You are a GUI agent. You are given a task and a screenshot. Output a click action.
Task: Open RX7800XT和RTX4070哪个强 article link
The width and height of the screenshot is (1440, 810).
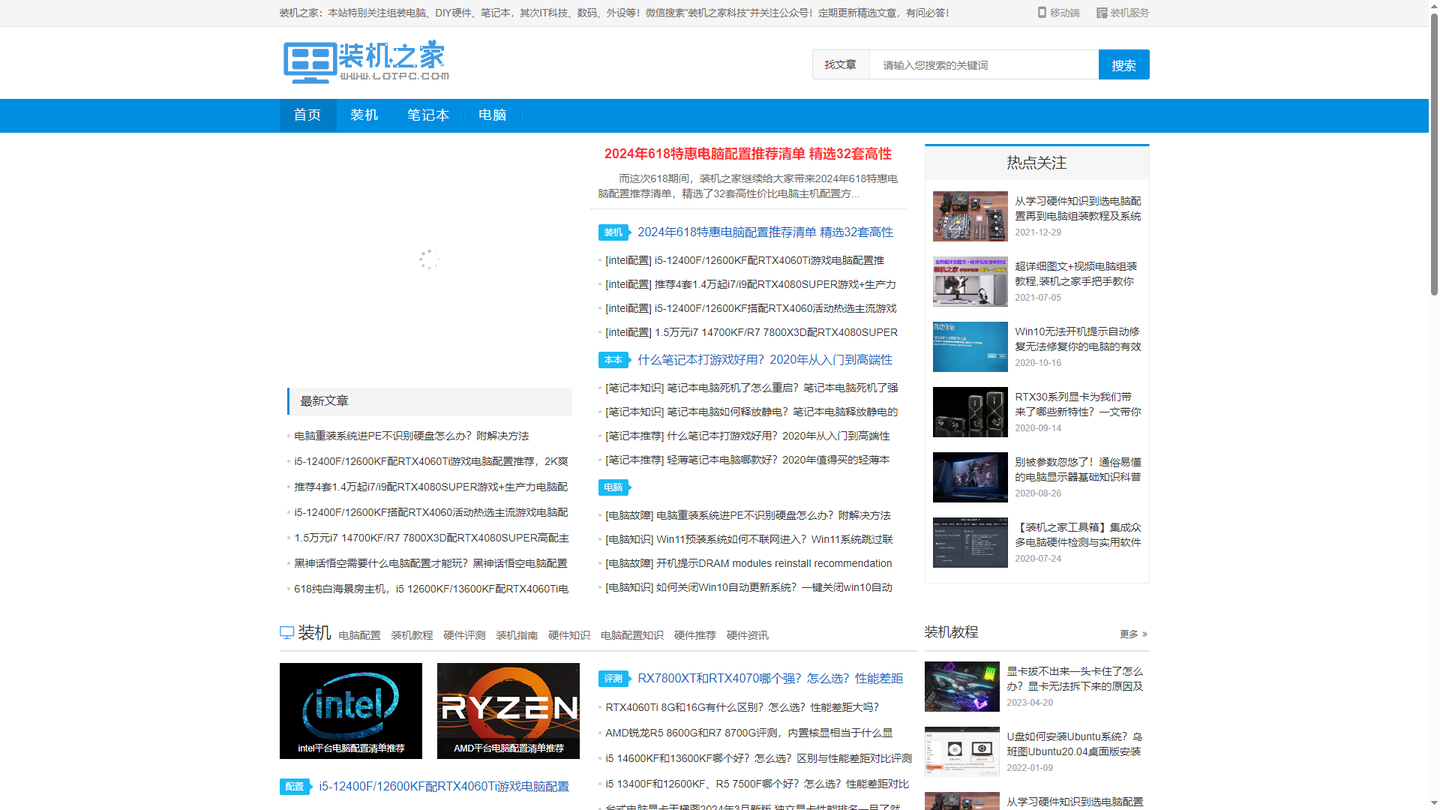click(771, 679)
